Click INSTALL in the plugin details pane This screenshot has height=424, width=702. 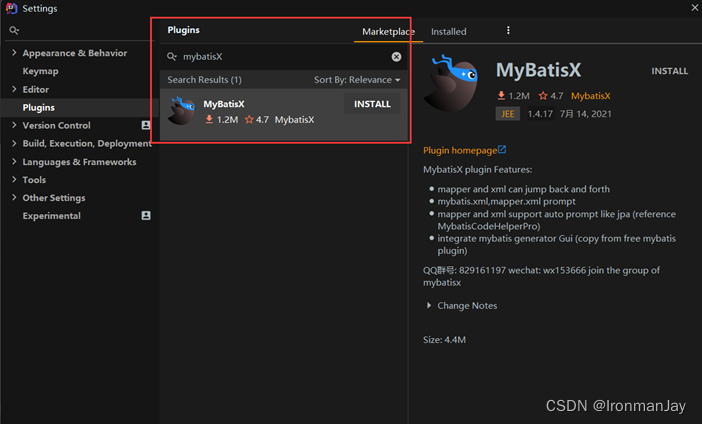[x=669, y=71]
